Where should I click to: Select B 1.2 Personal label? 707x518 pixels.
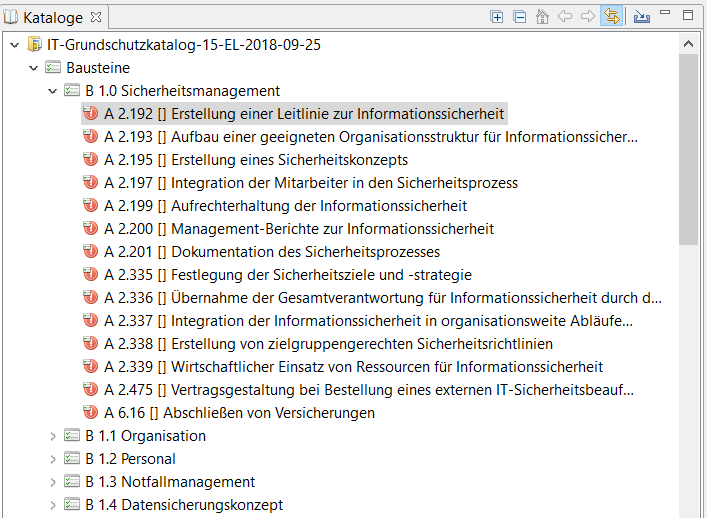tap(130, 459)
